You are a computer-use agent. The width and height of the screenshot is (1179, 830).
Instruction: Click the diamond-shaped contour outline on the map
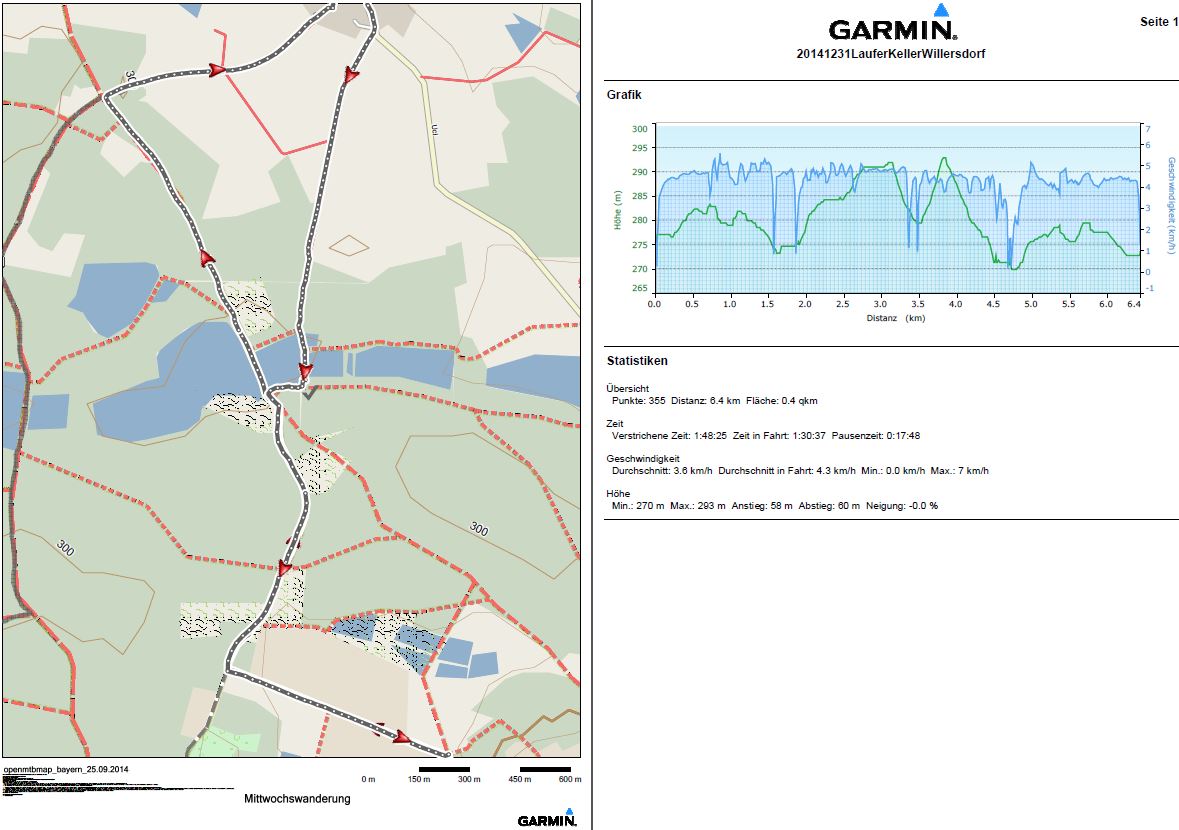click(349, 244)
